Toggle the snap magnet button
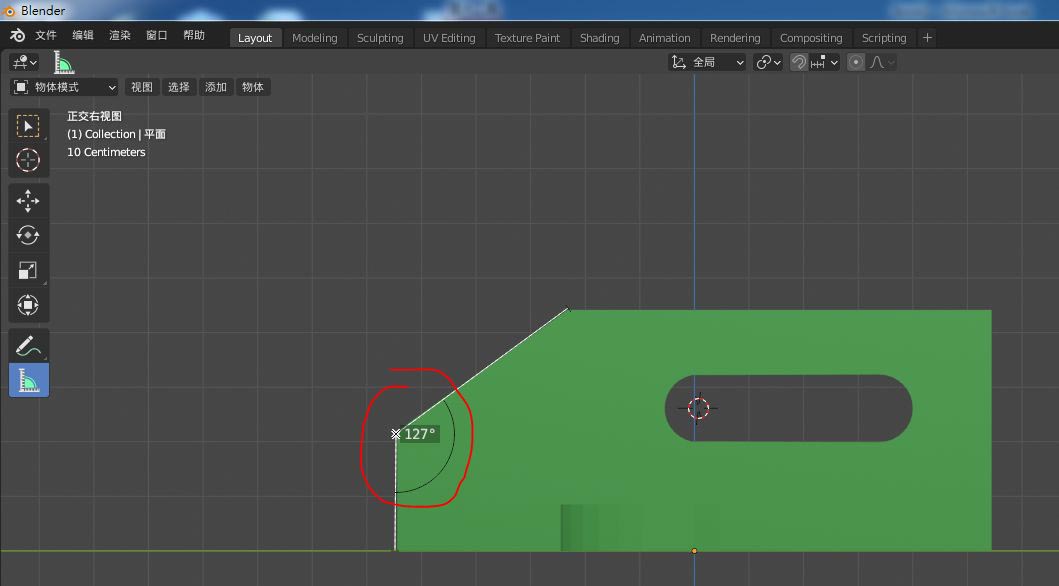 [798, 62]
